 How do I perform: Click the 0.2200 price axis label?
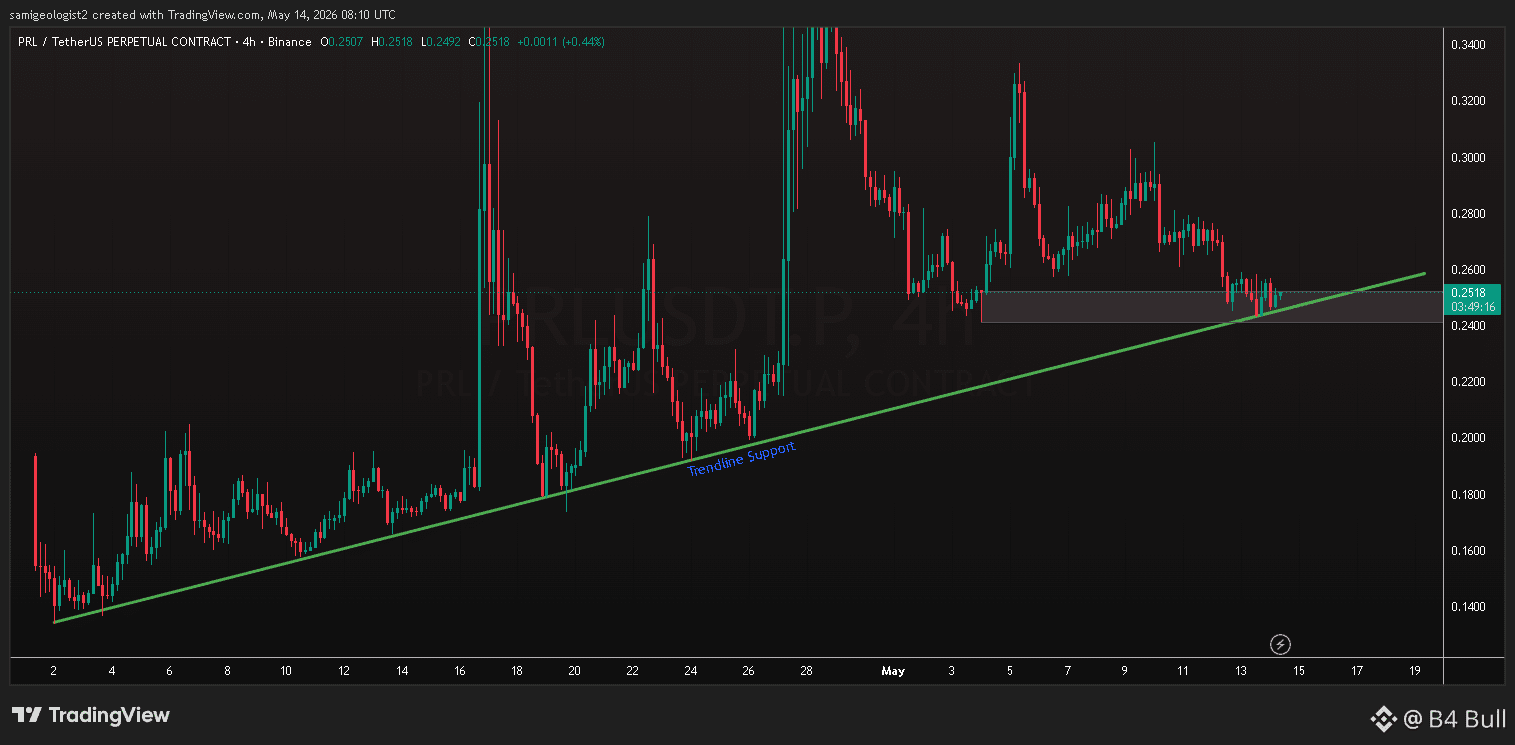click(1467, 382)
